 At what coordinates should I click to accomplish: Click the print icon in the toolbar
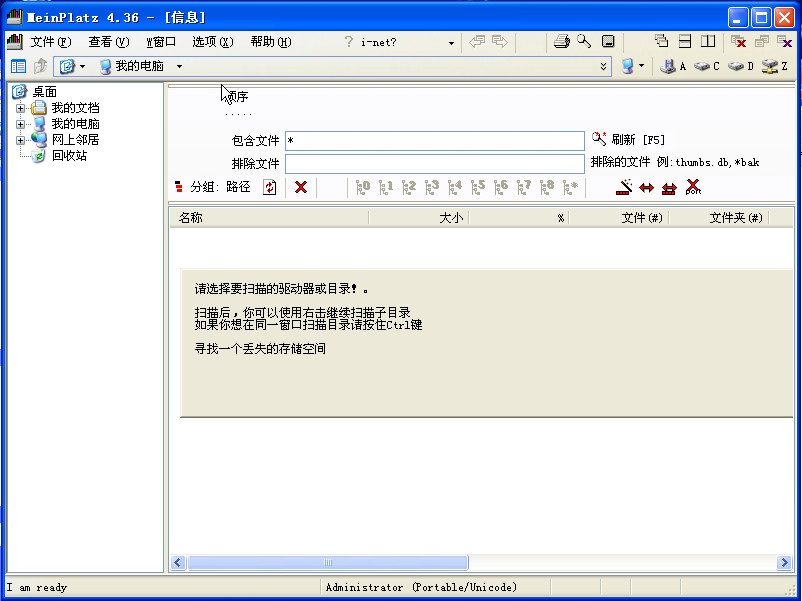pyautogui.click(x=562, y=41)
